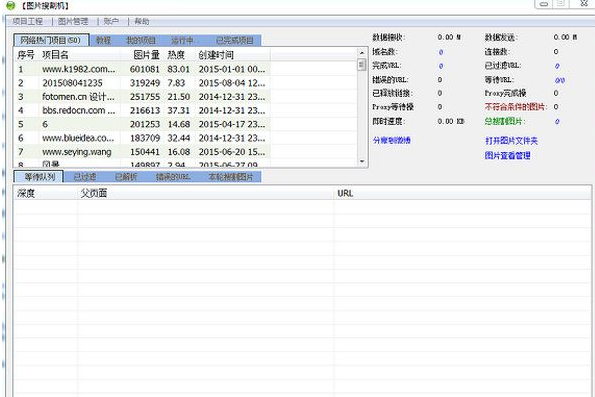Click the project list scrollbar thumb
The height and width of the screenshot is (397, 595).
pyautogui.click(x=362, y=65)
